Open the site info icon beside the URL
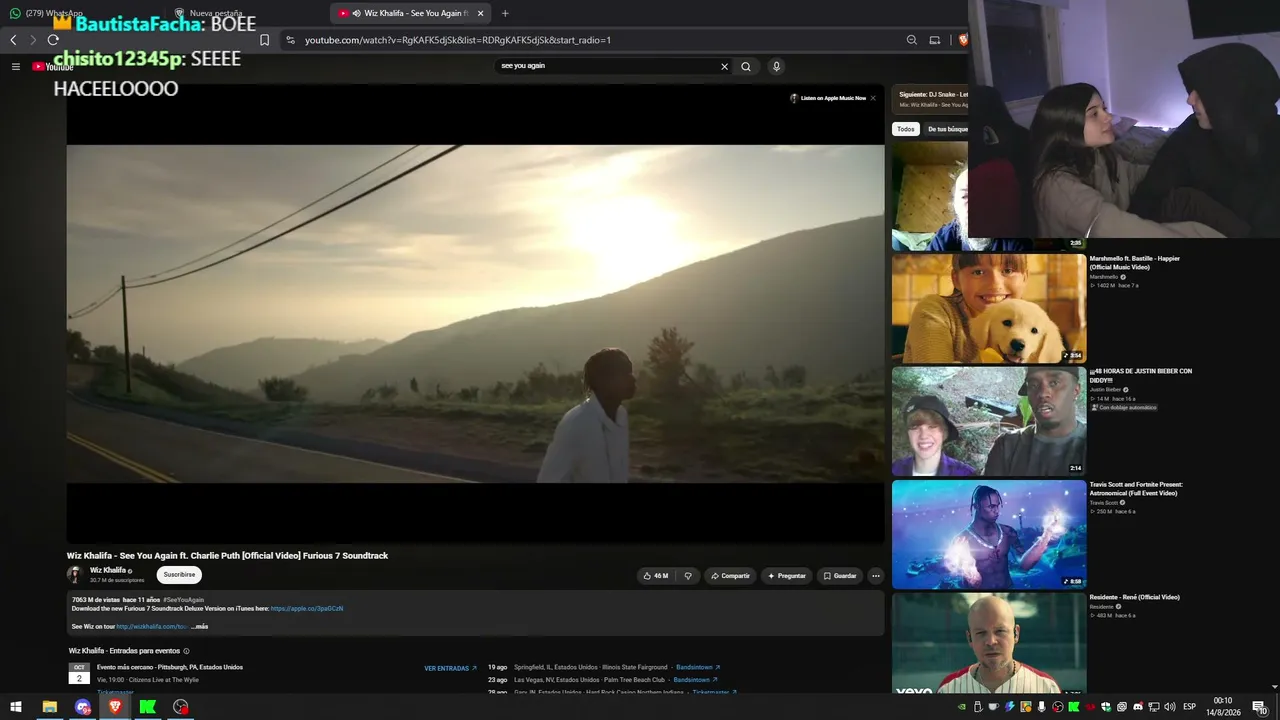 coord(290,40)
